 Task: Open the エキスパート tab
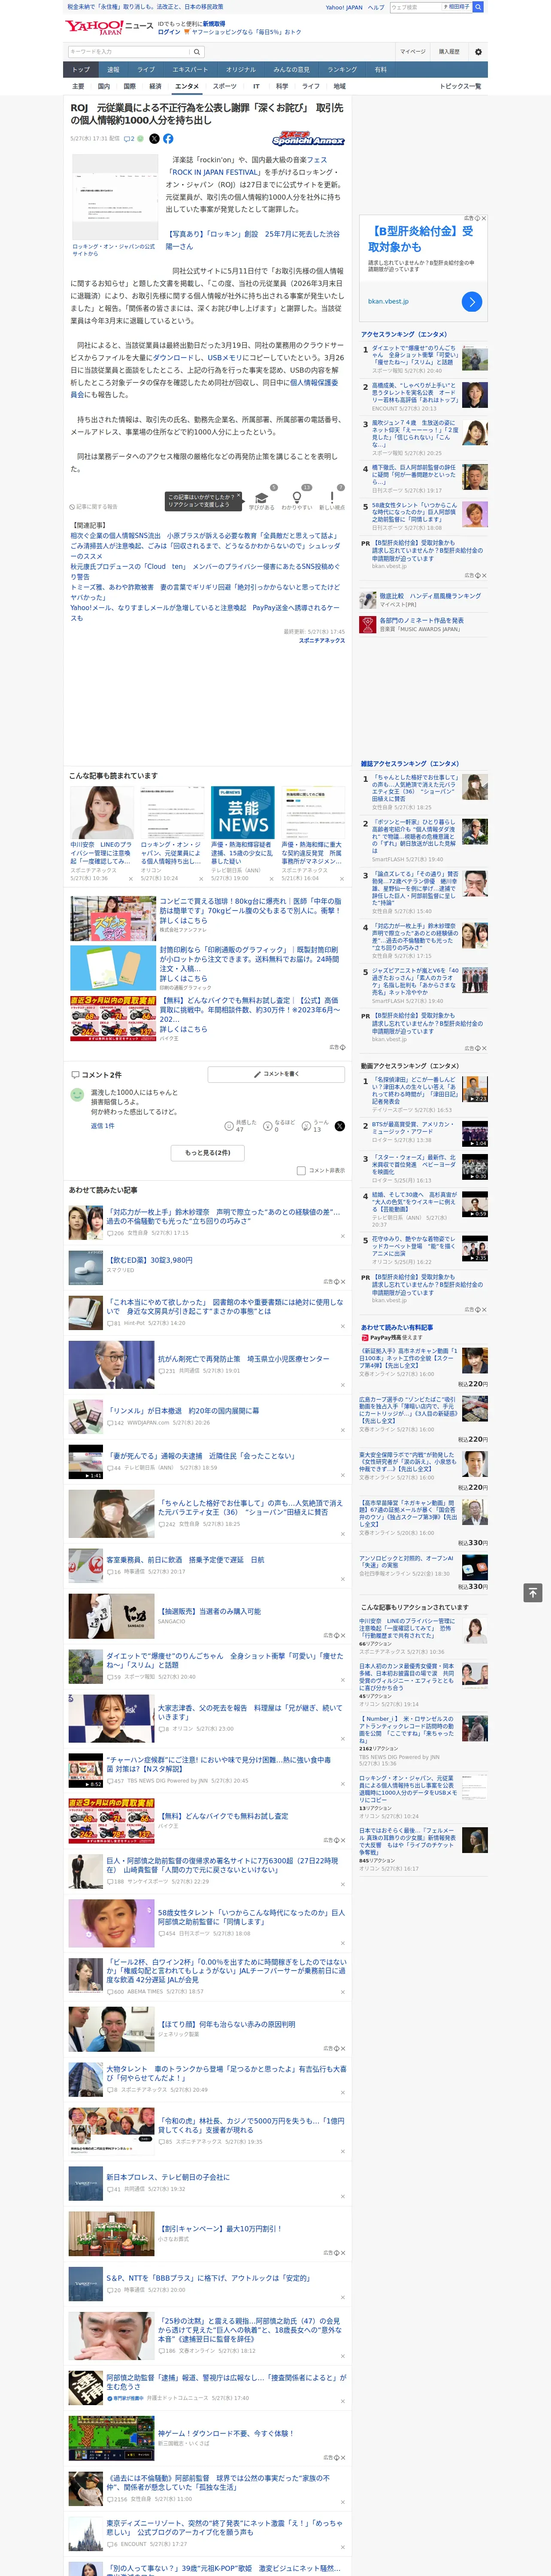[190, 70]
